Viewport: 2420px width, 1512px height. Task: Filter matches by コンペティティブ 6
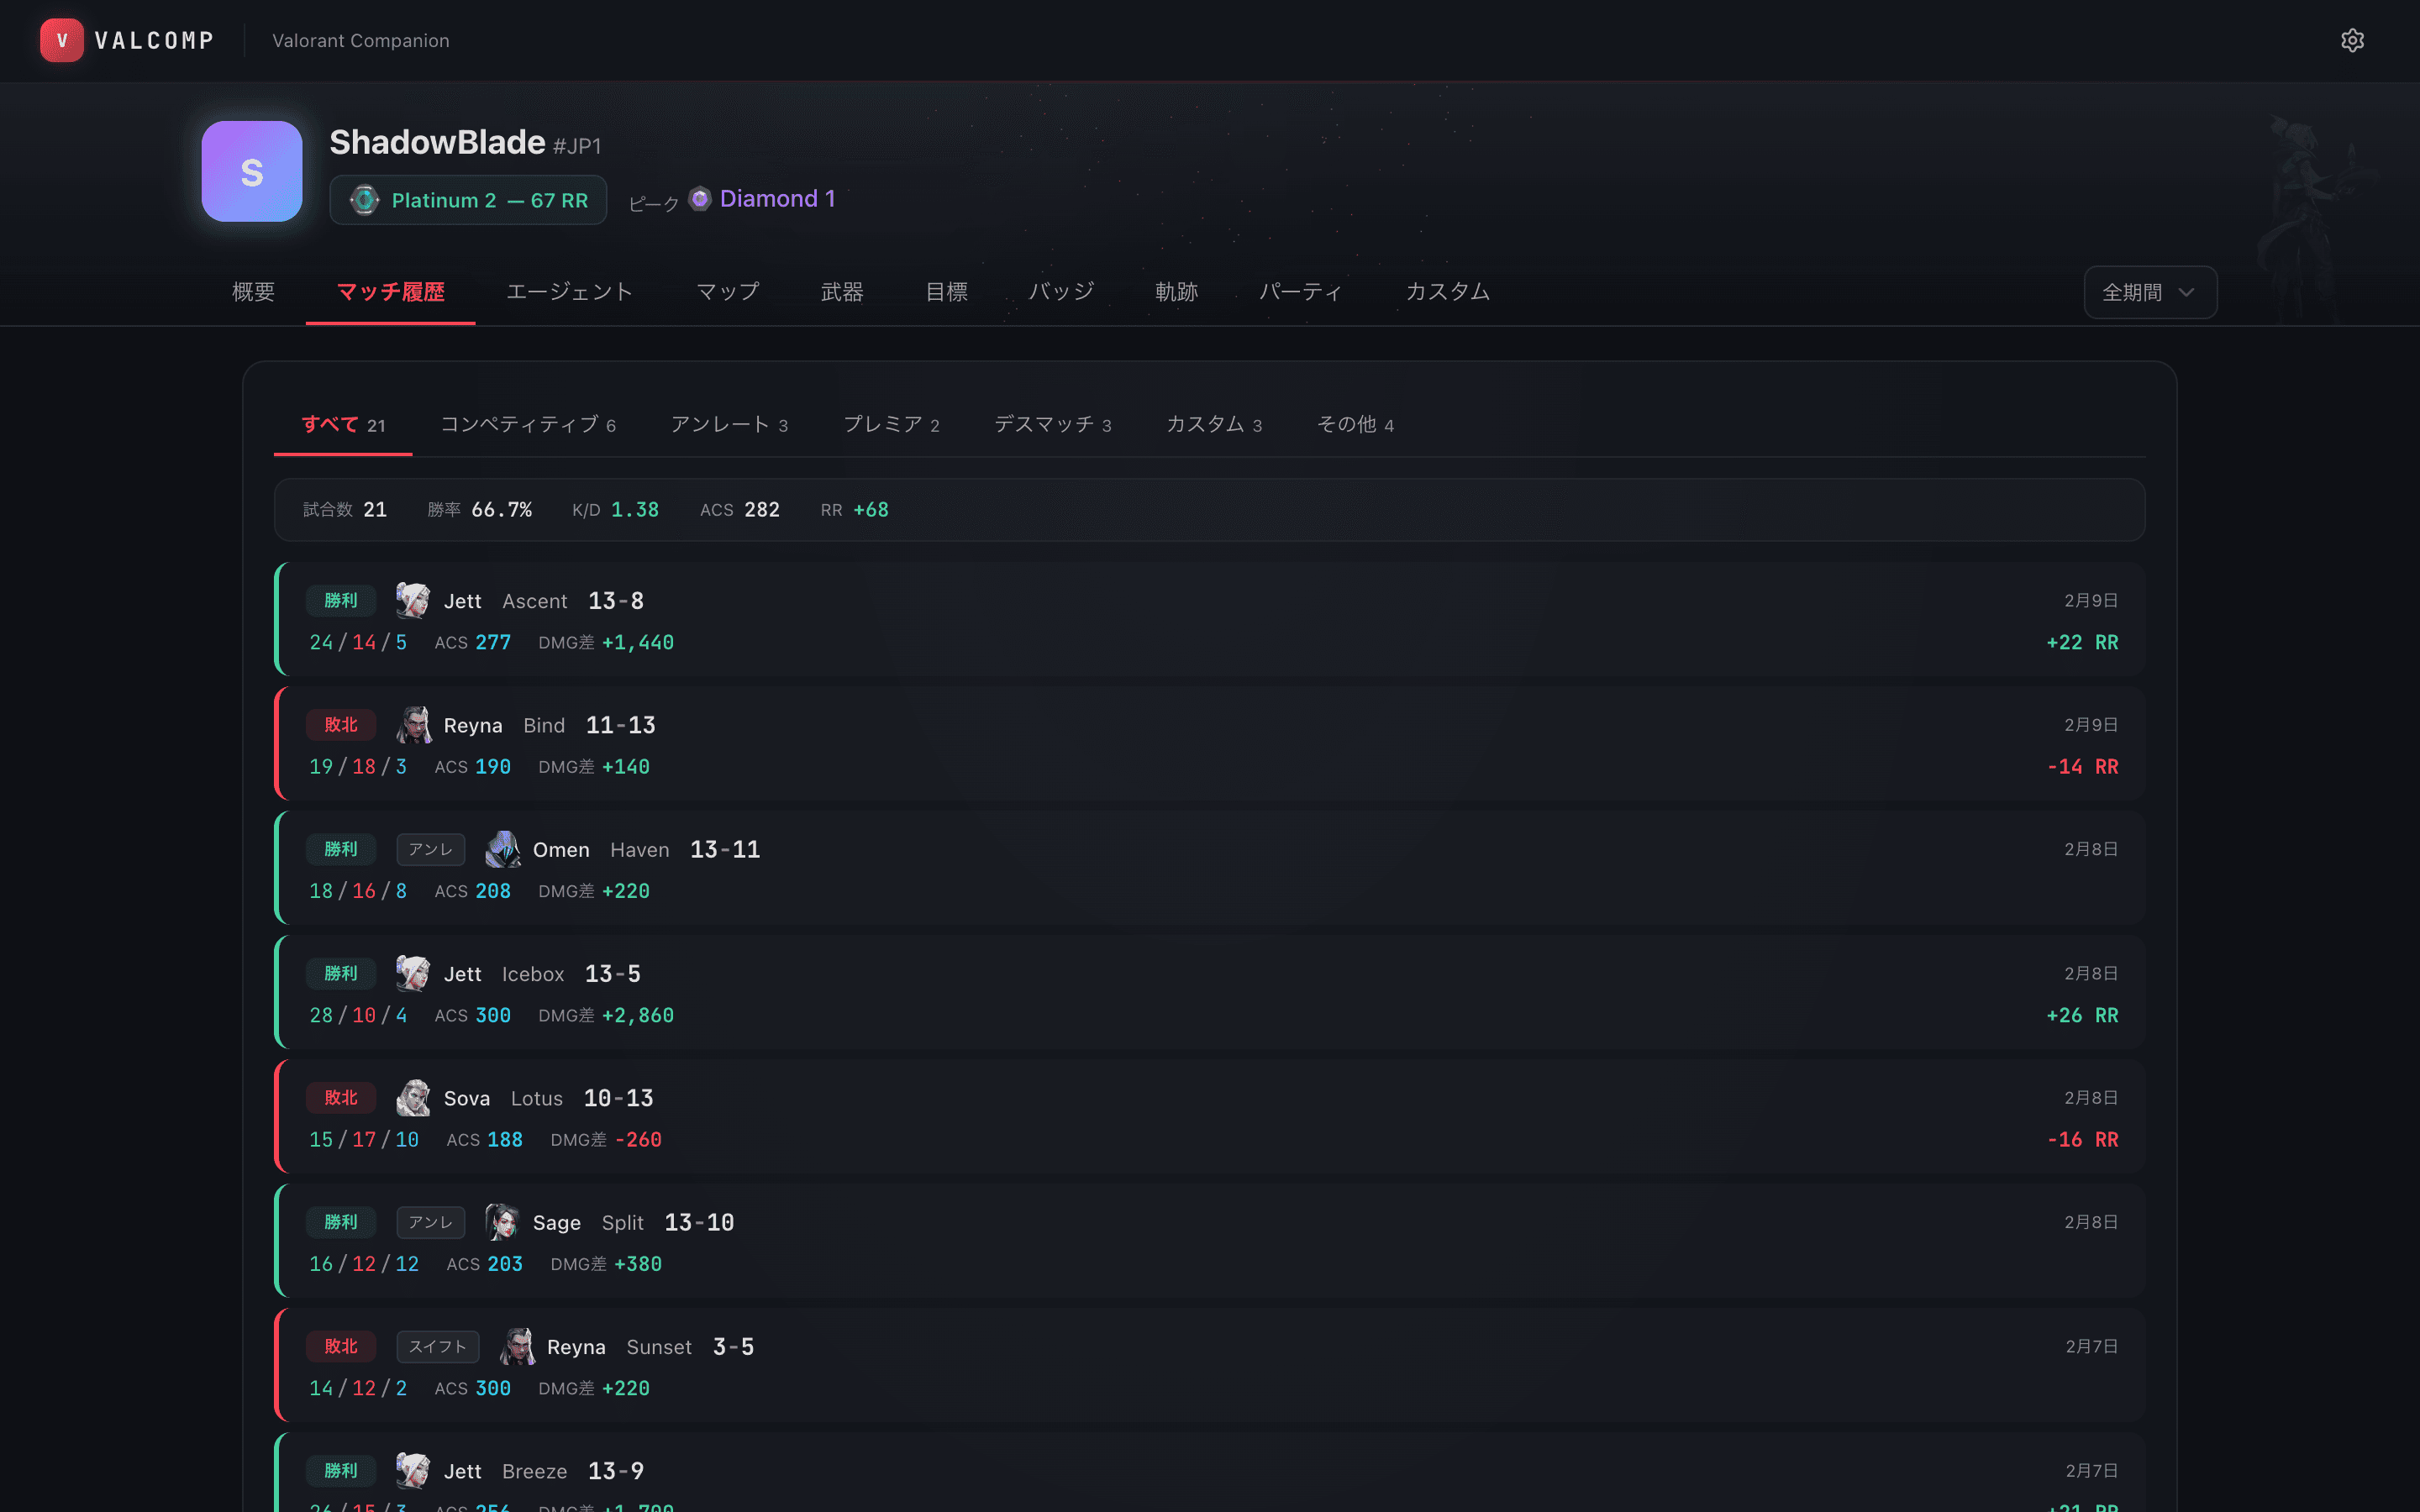click(x=528, y=425)
